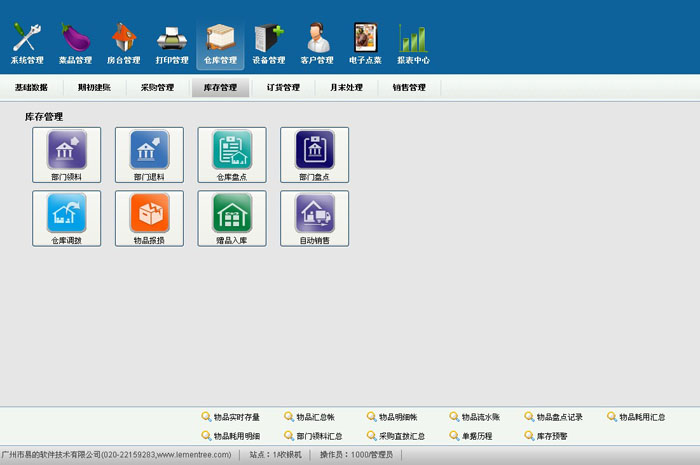The height and width of the screenshot is (465, 700).
Task: Open 单据历程 query link
Action: pos(471,436)
